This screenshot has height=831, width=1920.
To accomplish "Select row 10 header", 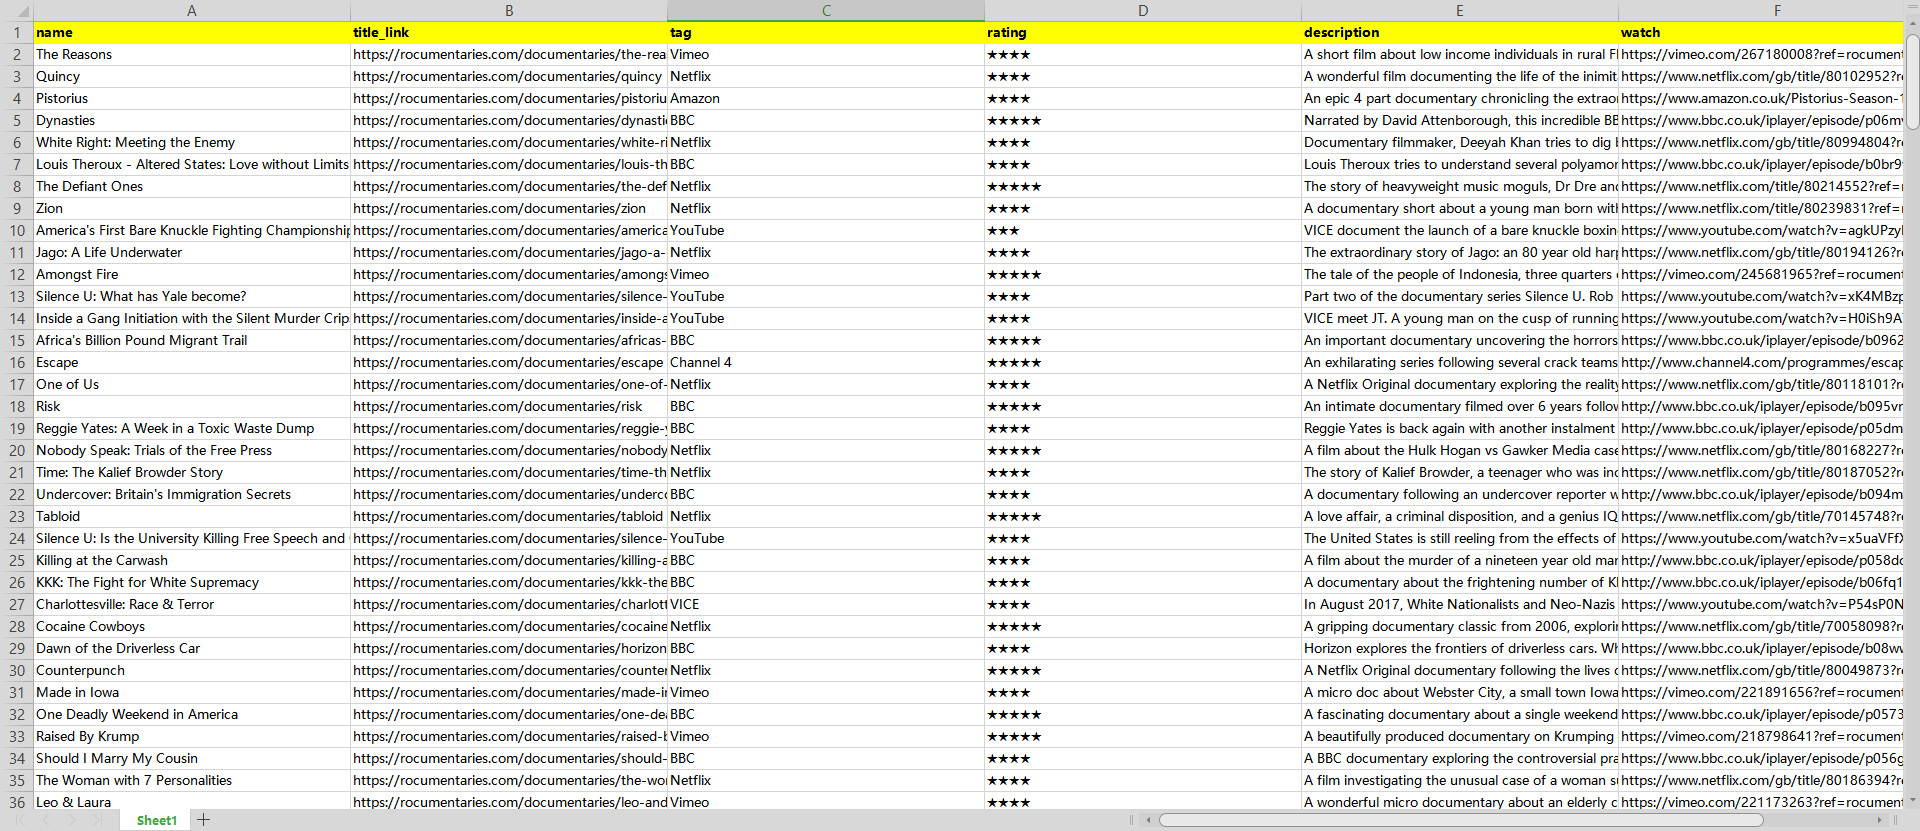I will [x=17, y=231].
